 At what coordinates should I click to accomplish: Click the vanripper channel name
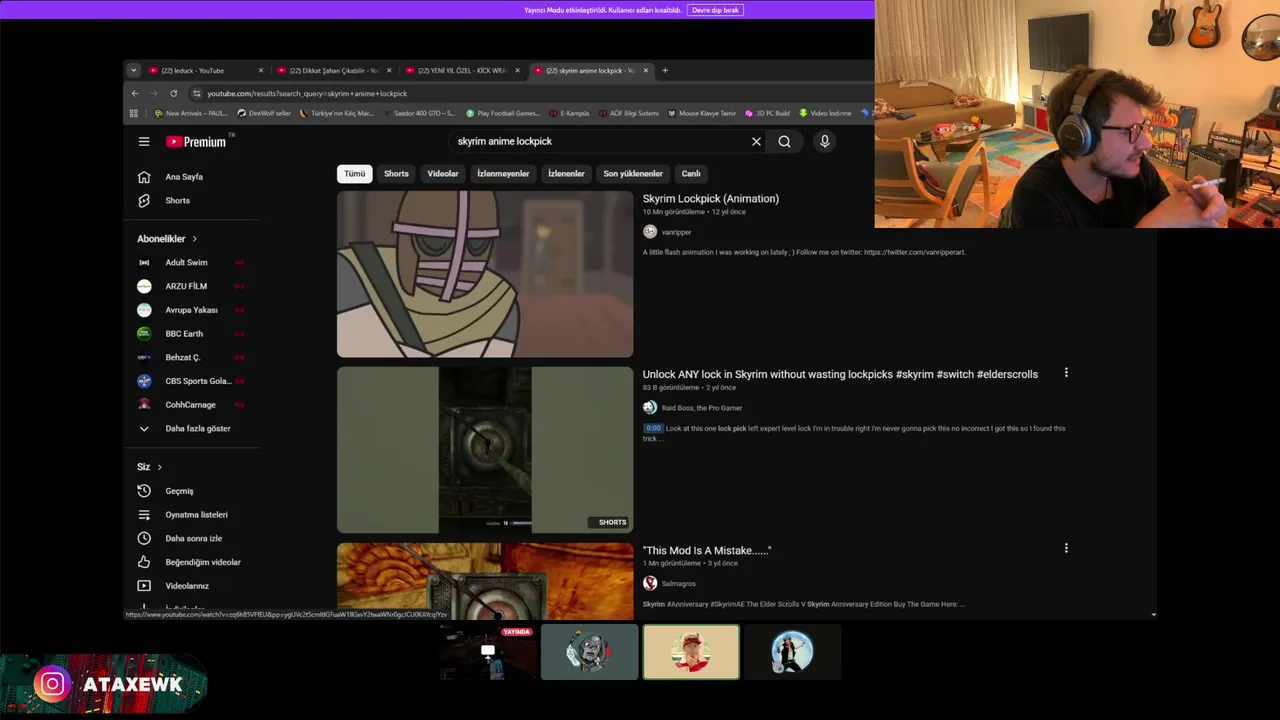point(676,232)
